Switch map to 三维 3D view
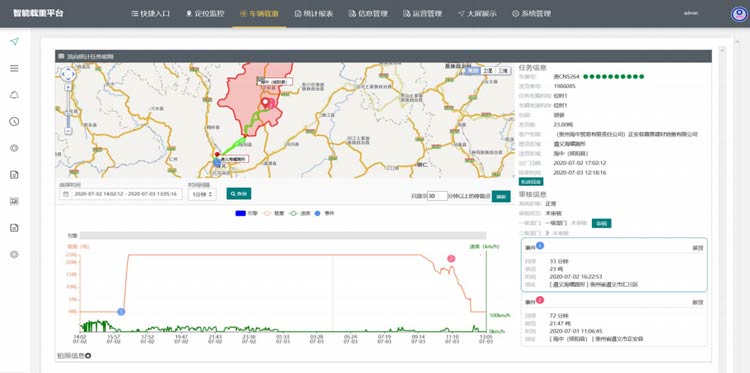The height and width of the screenshot is (373, 750). [x=502, y=70]
